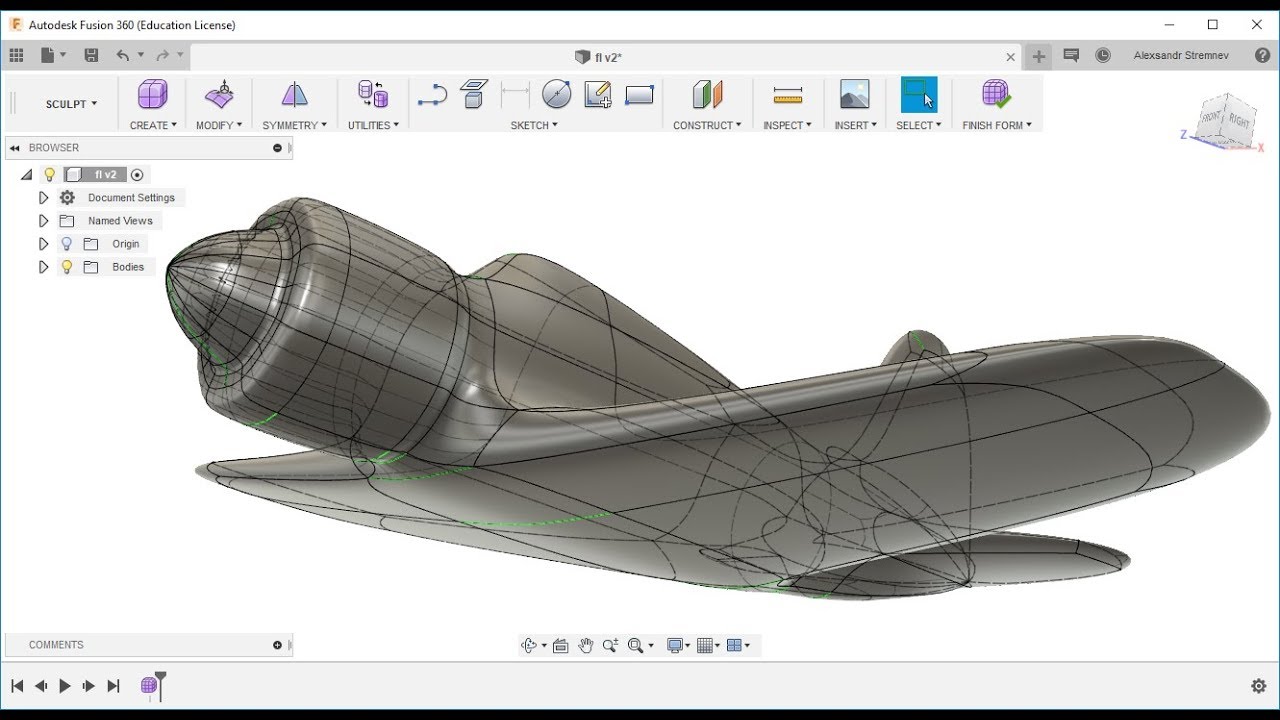Toggle the Origin lightbulb visibility
Screen dimensions: 1280x720
pyautogui.click(x=66, y=243)
